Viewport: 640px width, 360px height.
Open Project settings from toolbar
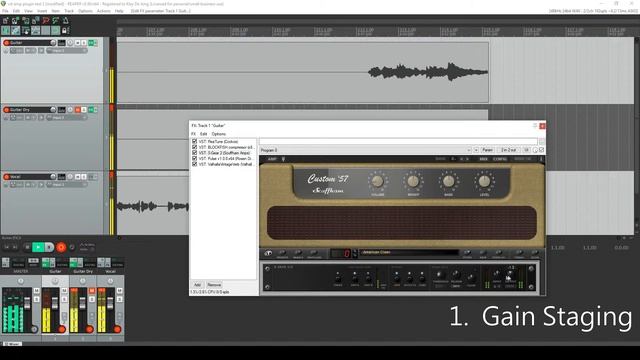point(36,20)
